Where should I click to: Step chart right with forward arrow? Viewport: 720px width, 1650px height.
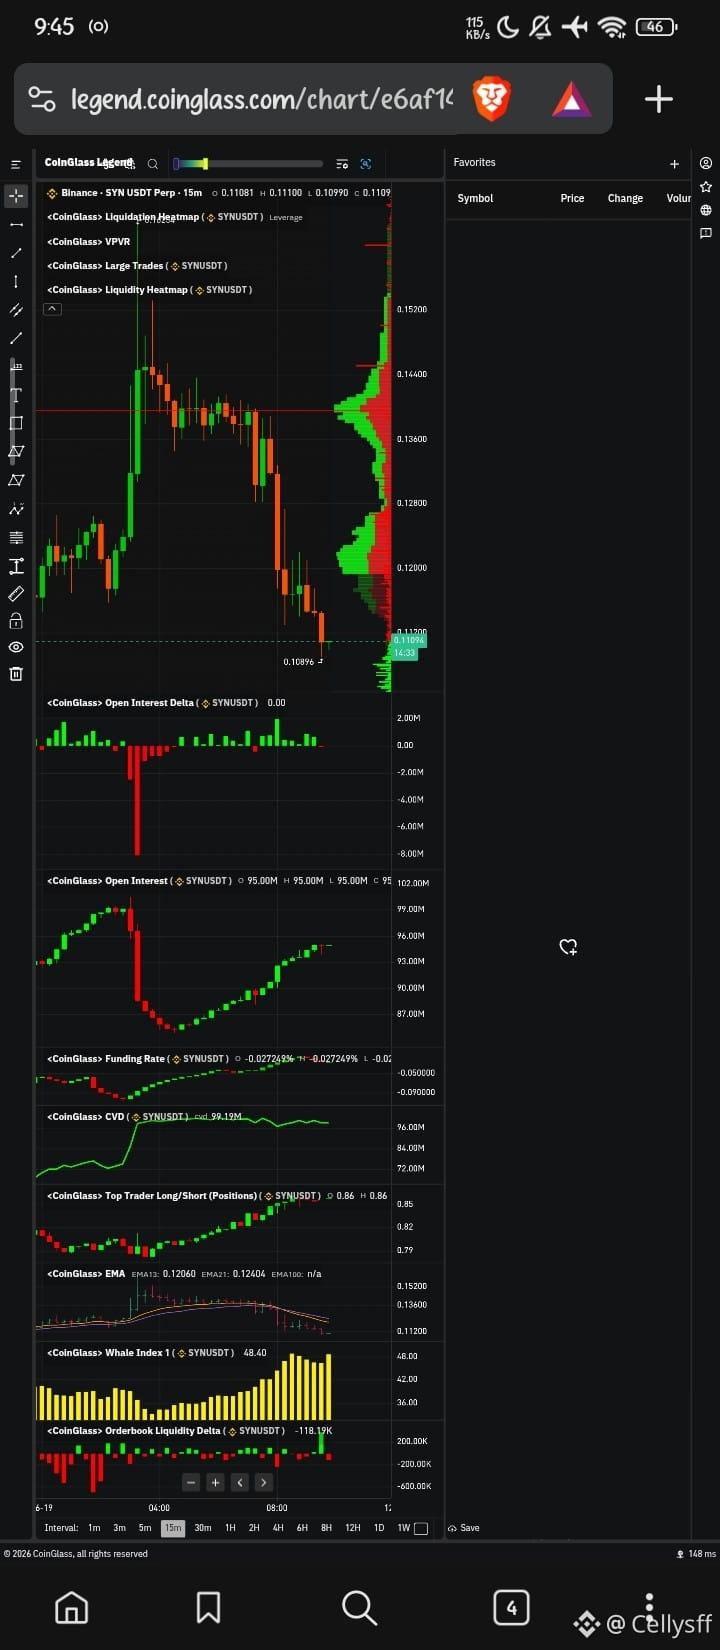tap(263, 1482)
